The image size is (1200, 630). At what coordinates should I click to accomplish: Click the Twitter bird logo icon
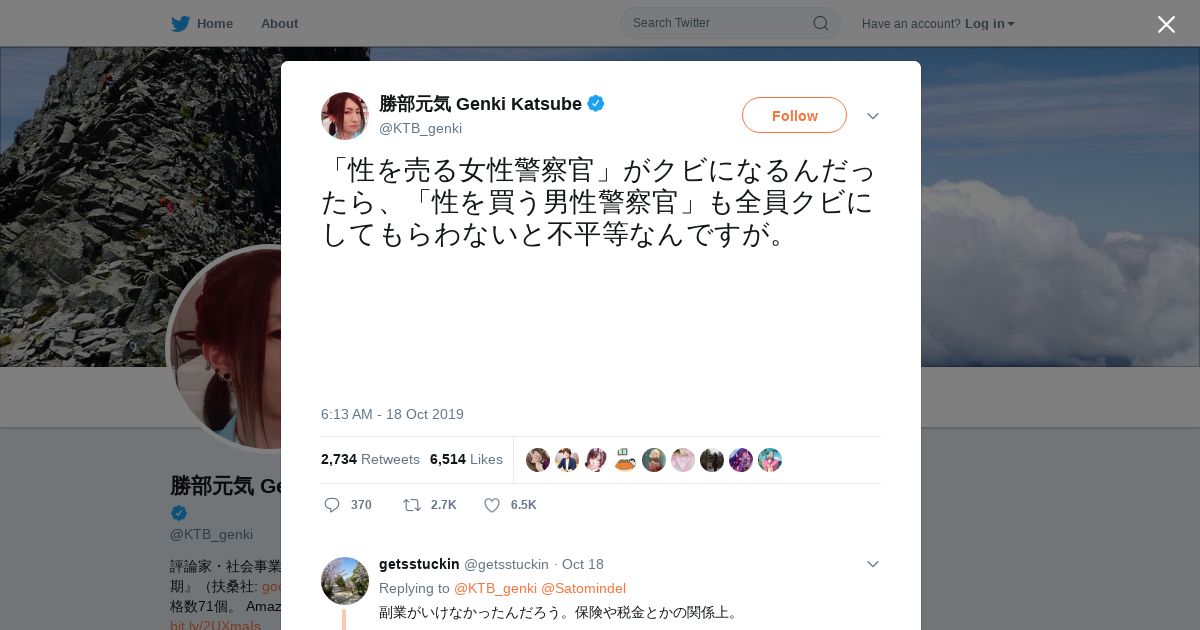[x=180, y=23]
